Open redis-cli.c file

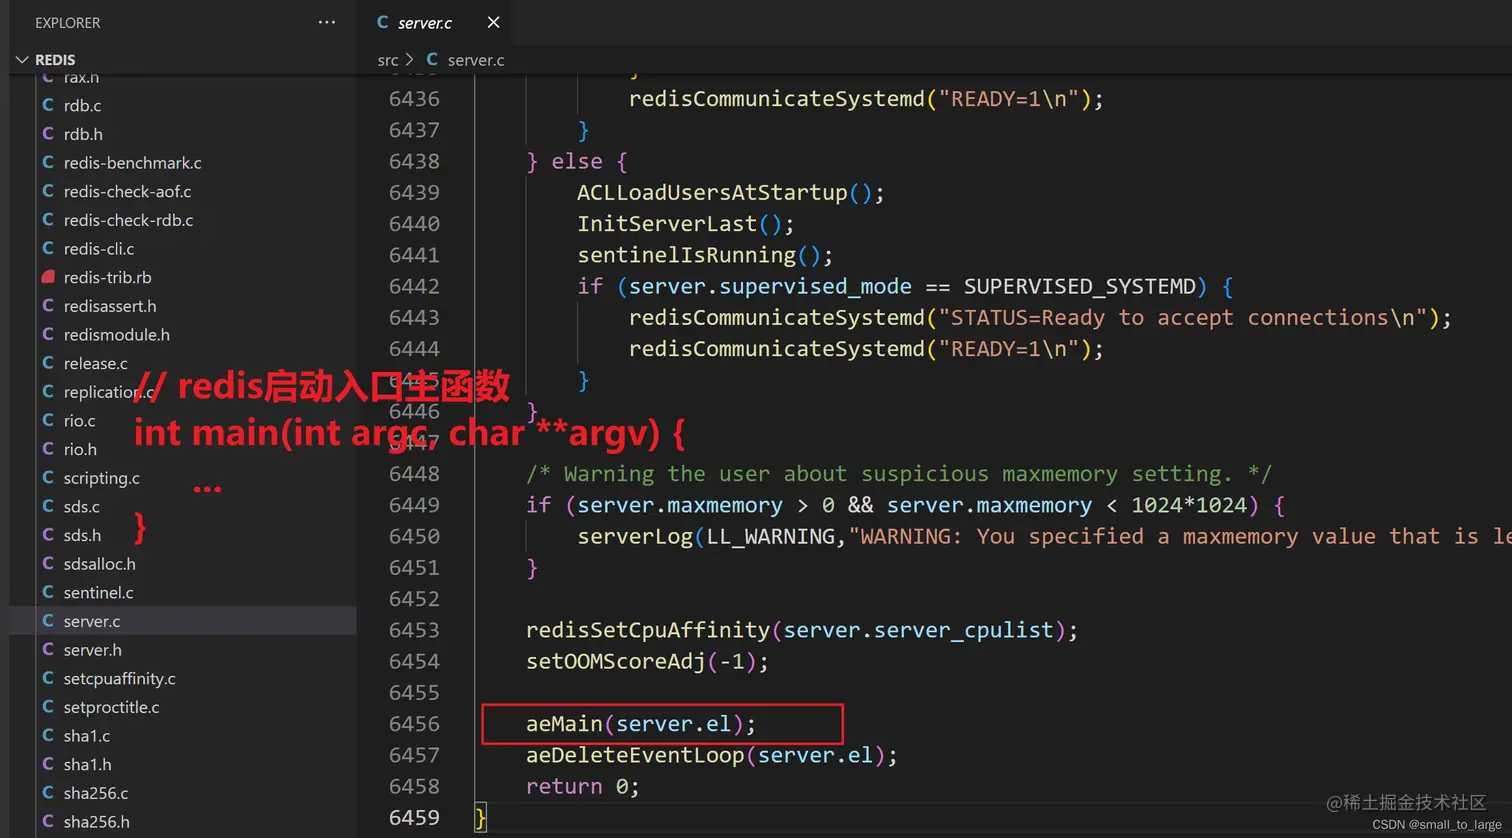pyautogui.click(x=99, y=248)
